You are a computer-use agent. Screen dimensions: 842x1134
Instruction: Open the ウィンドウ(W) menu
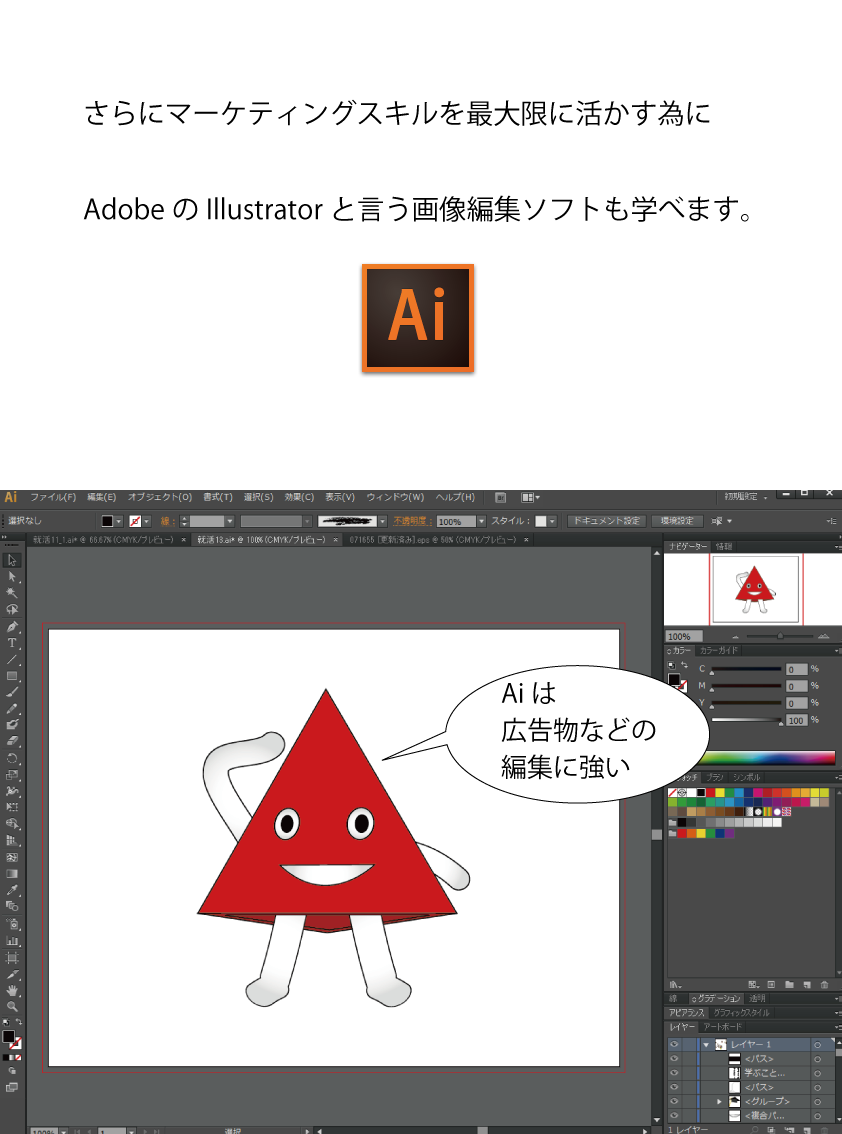coord(395,497)
